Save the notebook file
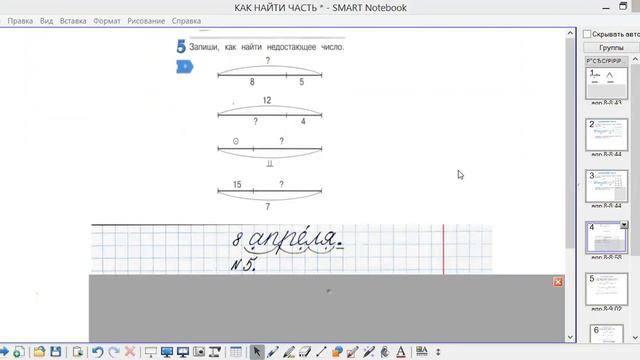The image size is (640, 360). 56,351
